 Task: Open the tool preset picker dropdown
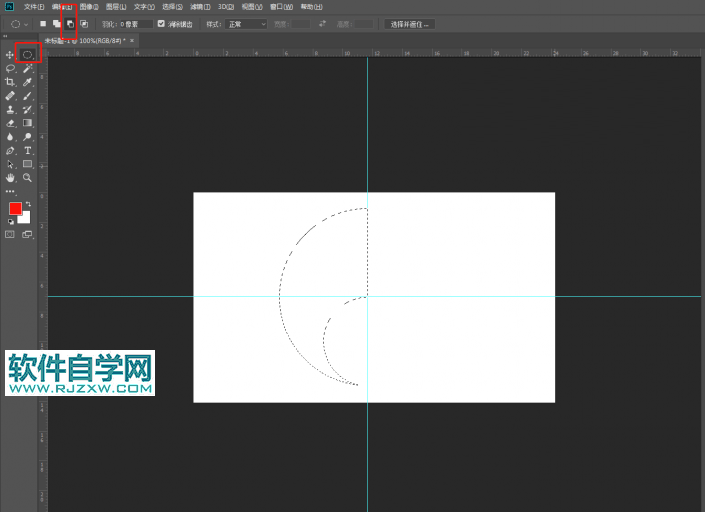[19, 23]
